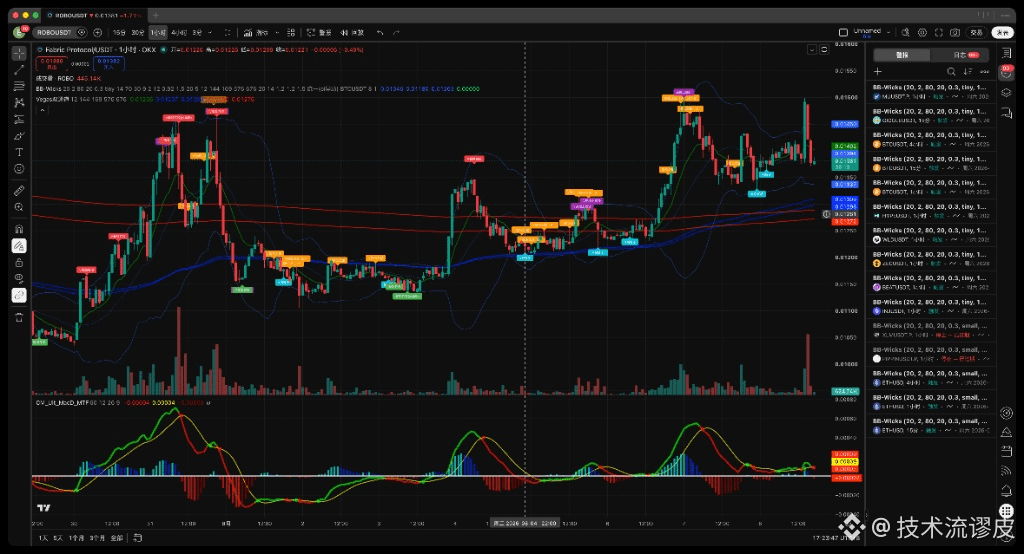Open the Fibonacci tools group
The image size is (1024, 554).
19,86
